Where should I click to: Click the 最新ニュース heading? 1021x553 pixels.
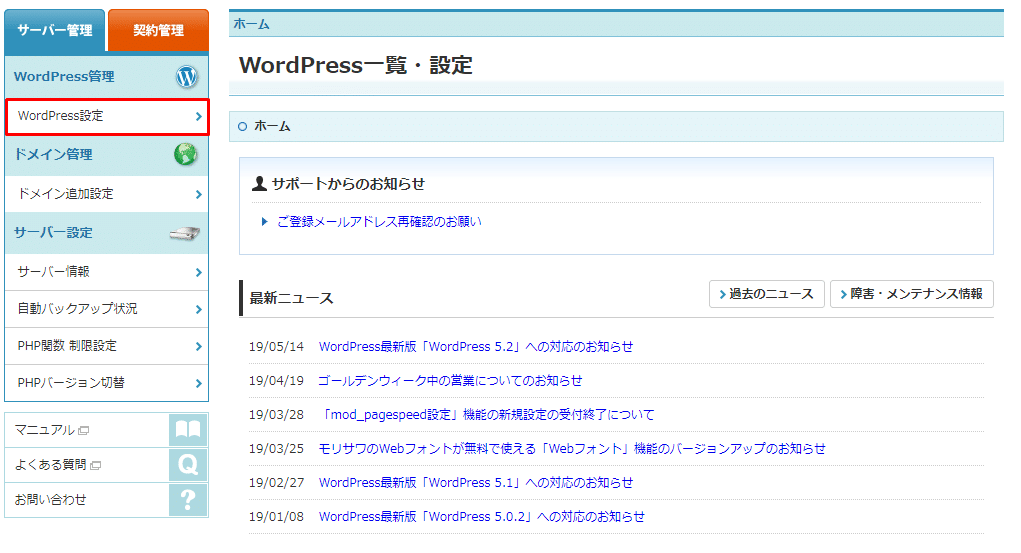[x=291, y=298]
